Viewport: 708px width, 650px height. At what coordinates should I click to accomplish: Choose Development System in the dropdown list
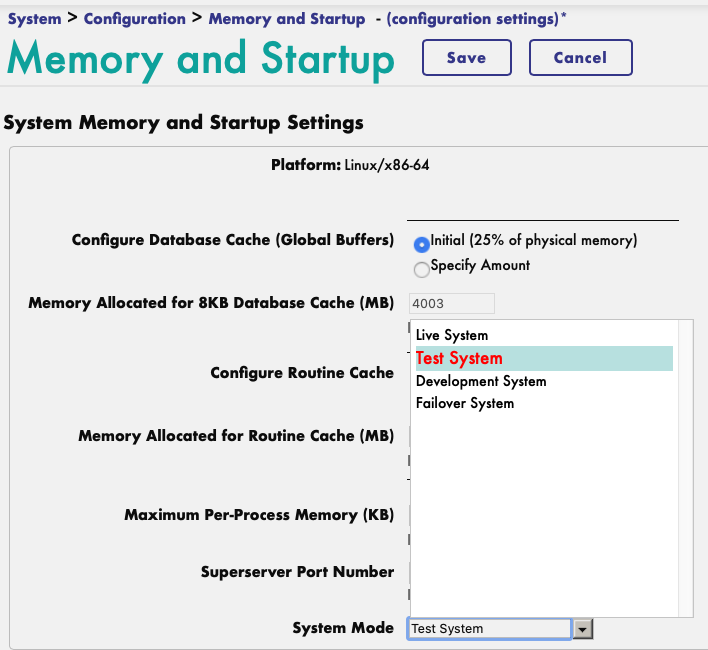(x=481, y=381)
